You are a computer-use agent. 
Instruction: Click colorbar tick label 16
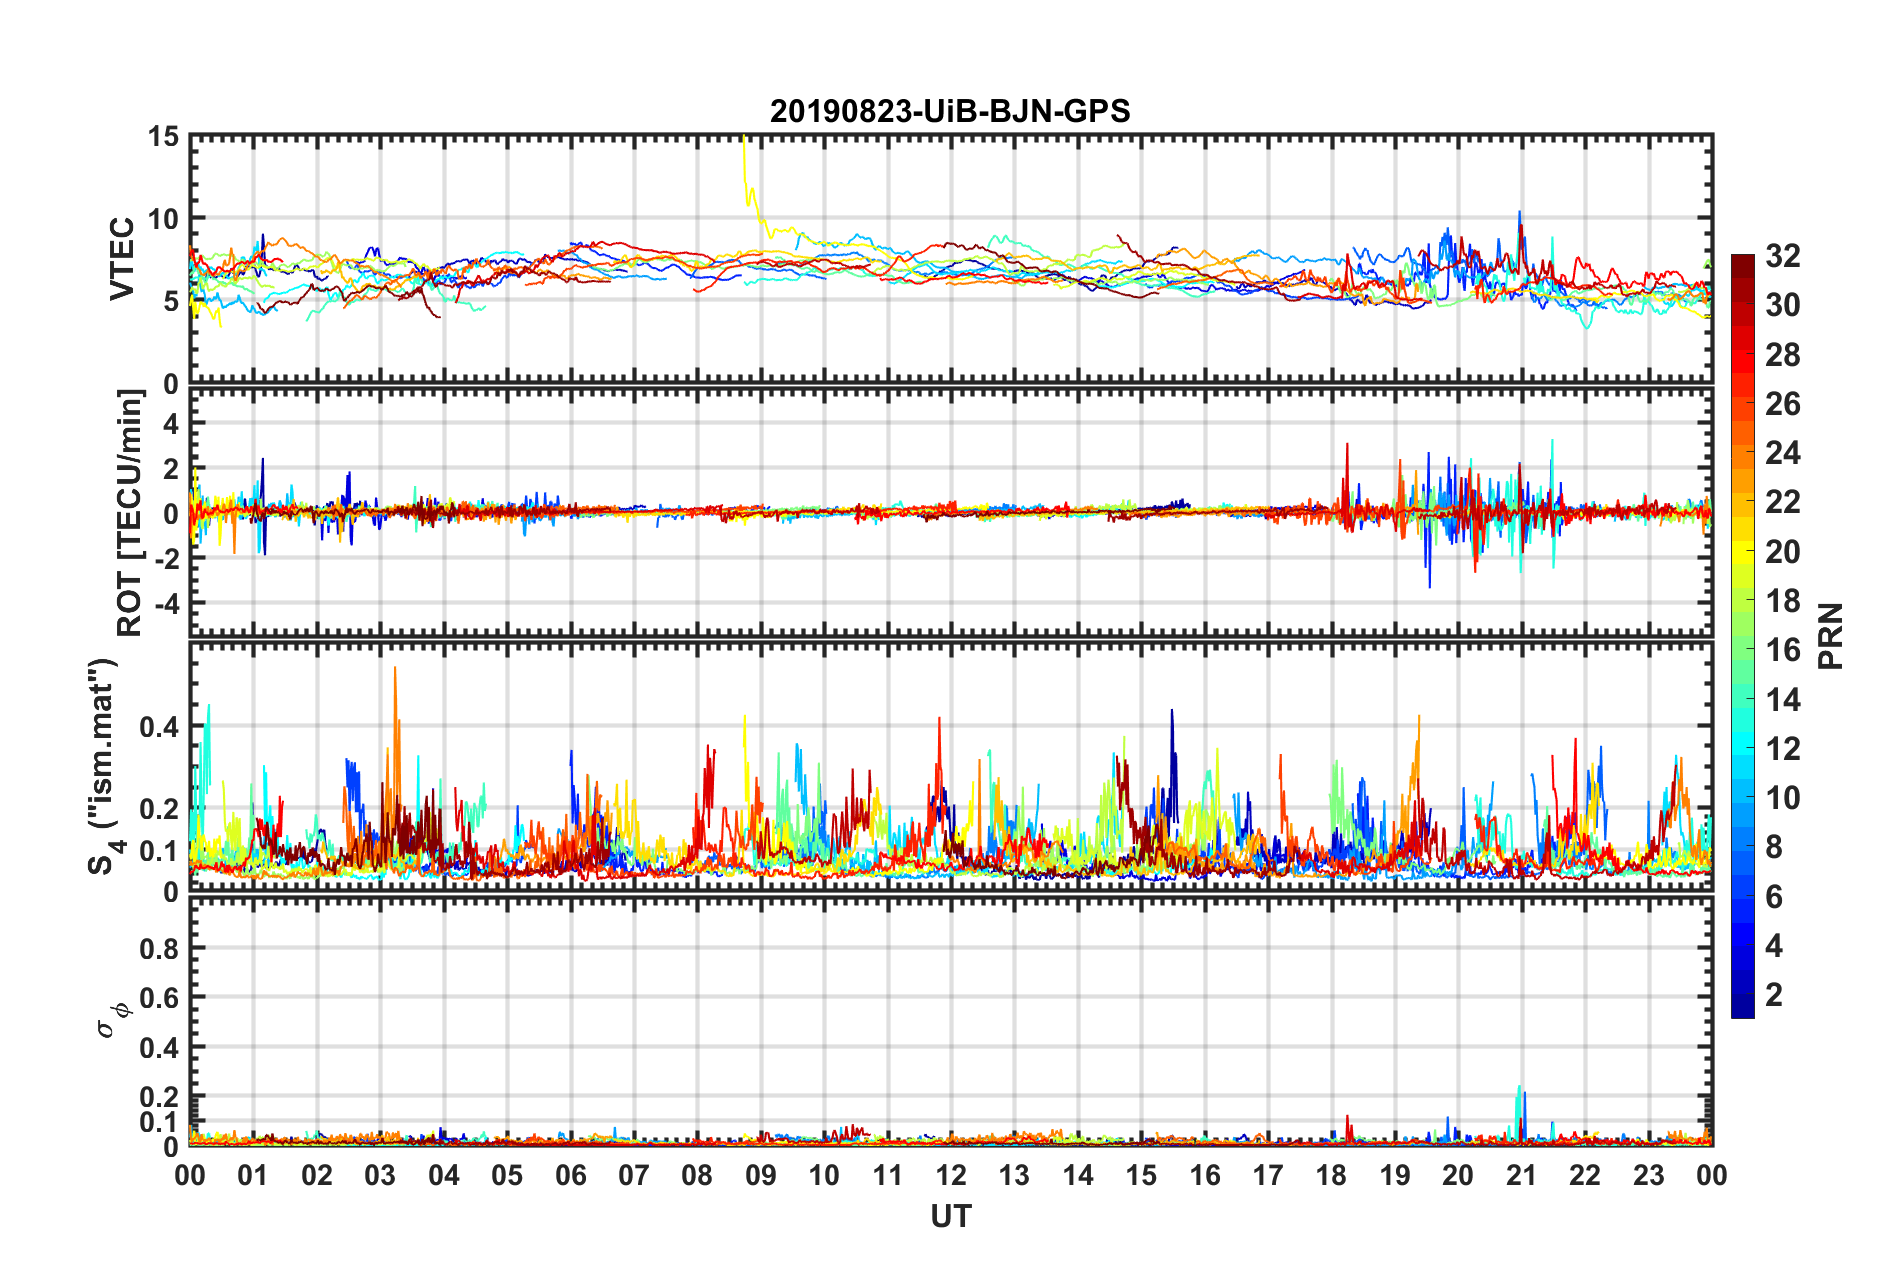click(1782, 650)
